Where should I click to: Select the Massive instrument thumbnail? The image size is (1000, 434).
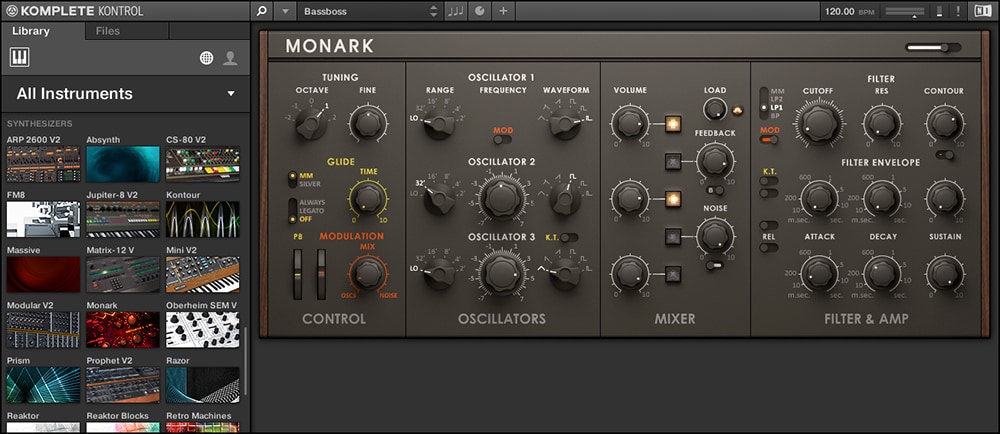tap(43, 274)
